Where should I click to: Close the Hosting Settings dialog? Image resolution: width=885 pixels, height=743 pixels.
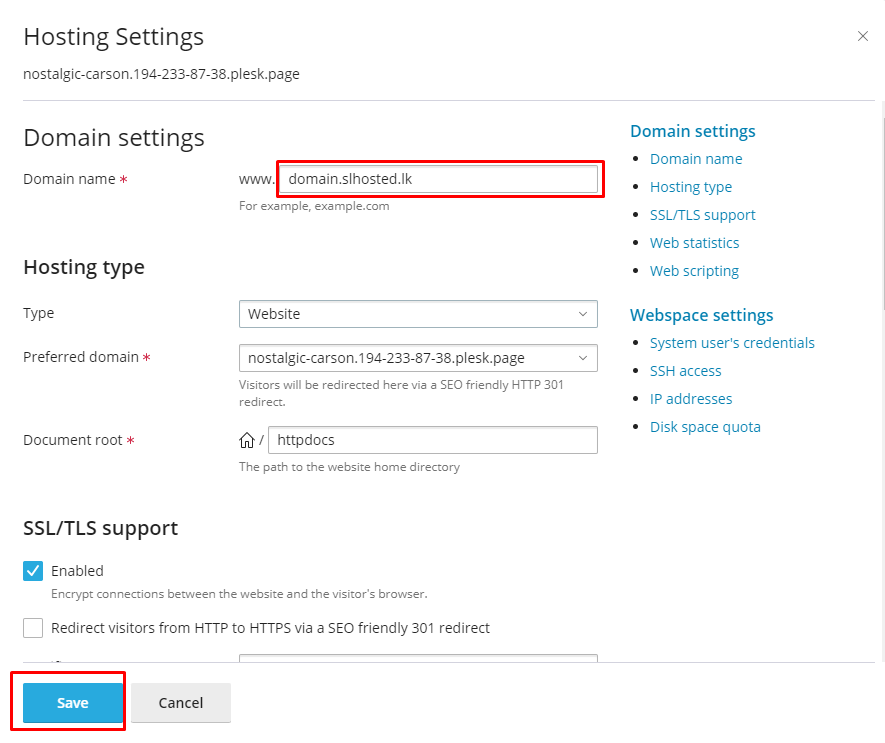(863, 36)
